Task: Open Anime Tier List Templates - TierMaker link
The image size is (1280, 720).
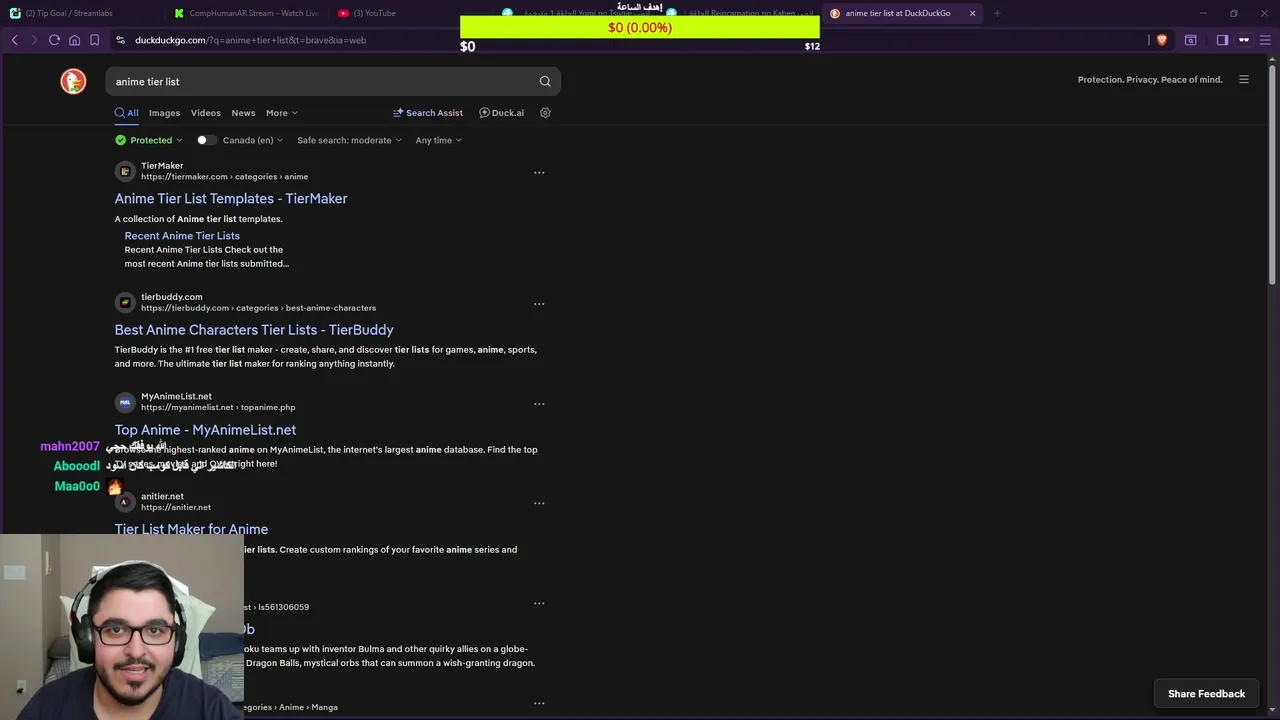Action: 231,198
